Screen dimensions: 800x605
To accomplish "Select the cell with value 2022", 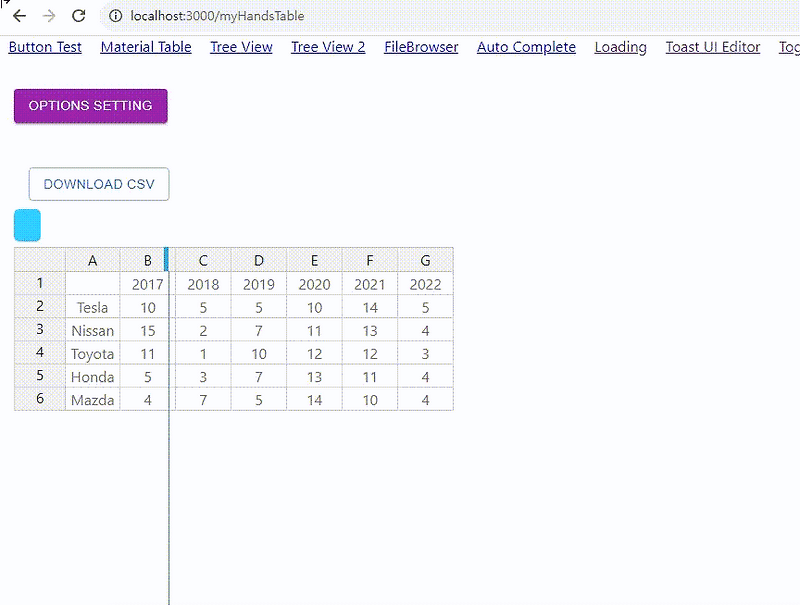I will [425, 284].
